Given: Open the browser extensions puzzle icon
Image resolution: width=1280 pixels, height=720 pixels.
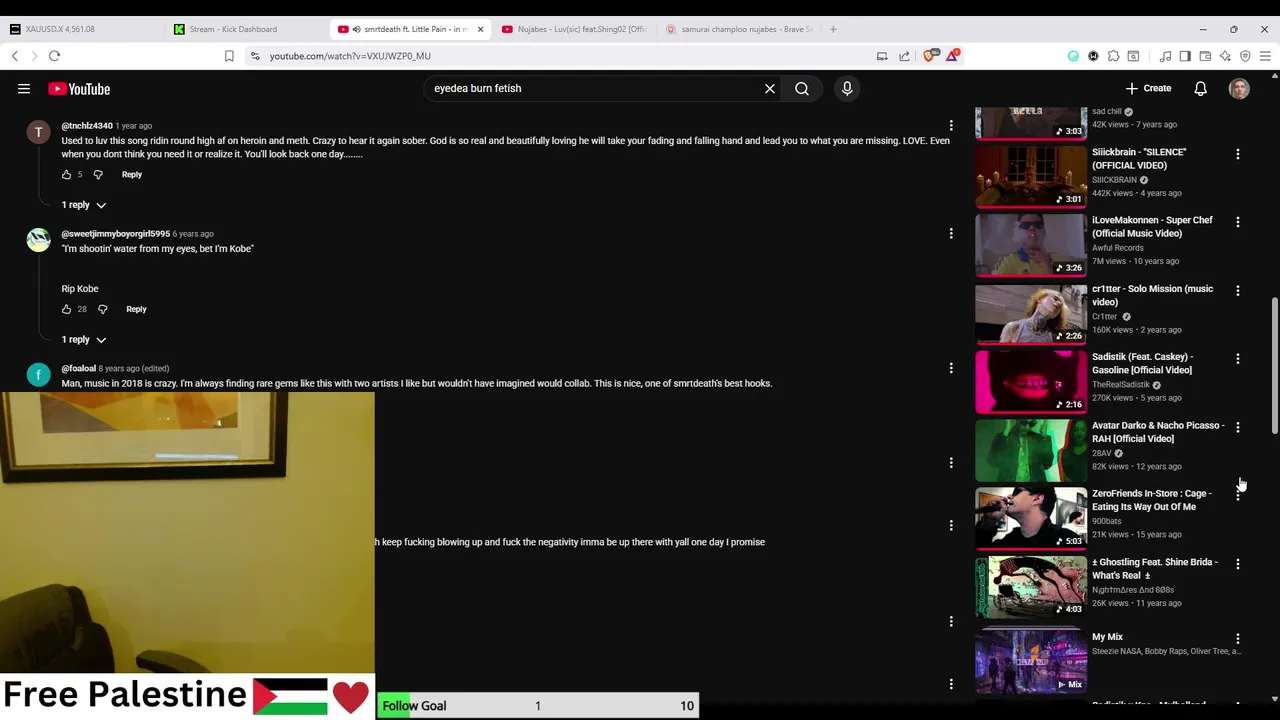Looking at the screenshot, I should [x=1113, y=56].
